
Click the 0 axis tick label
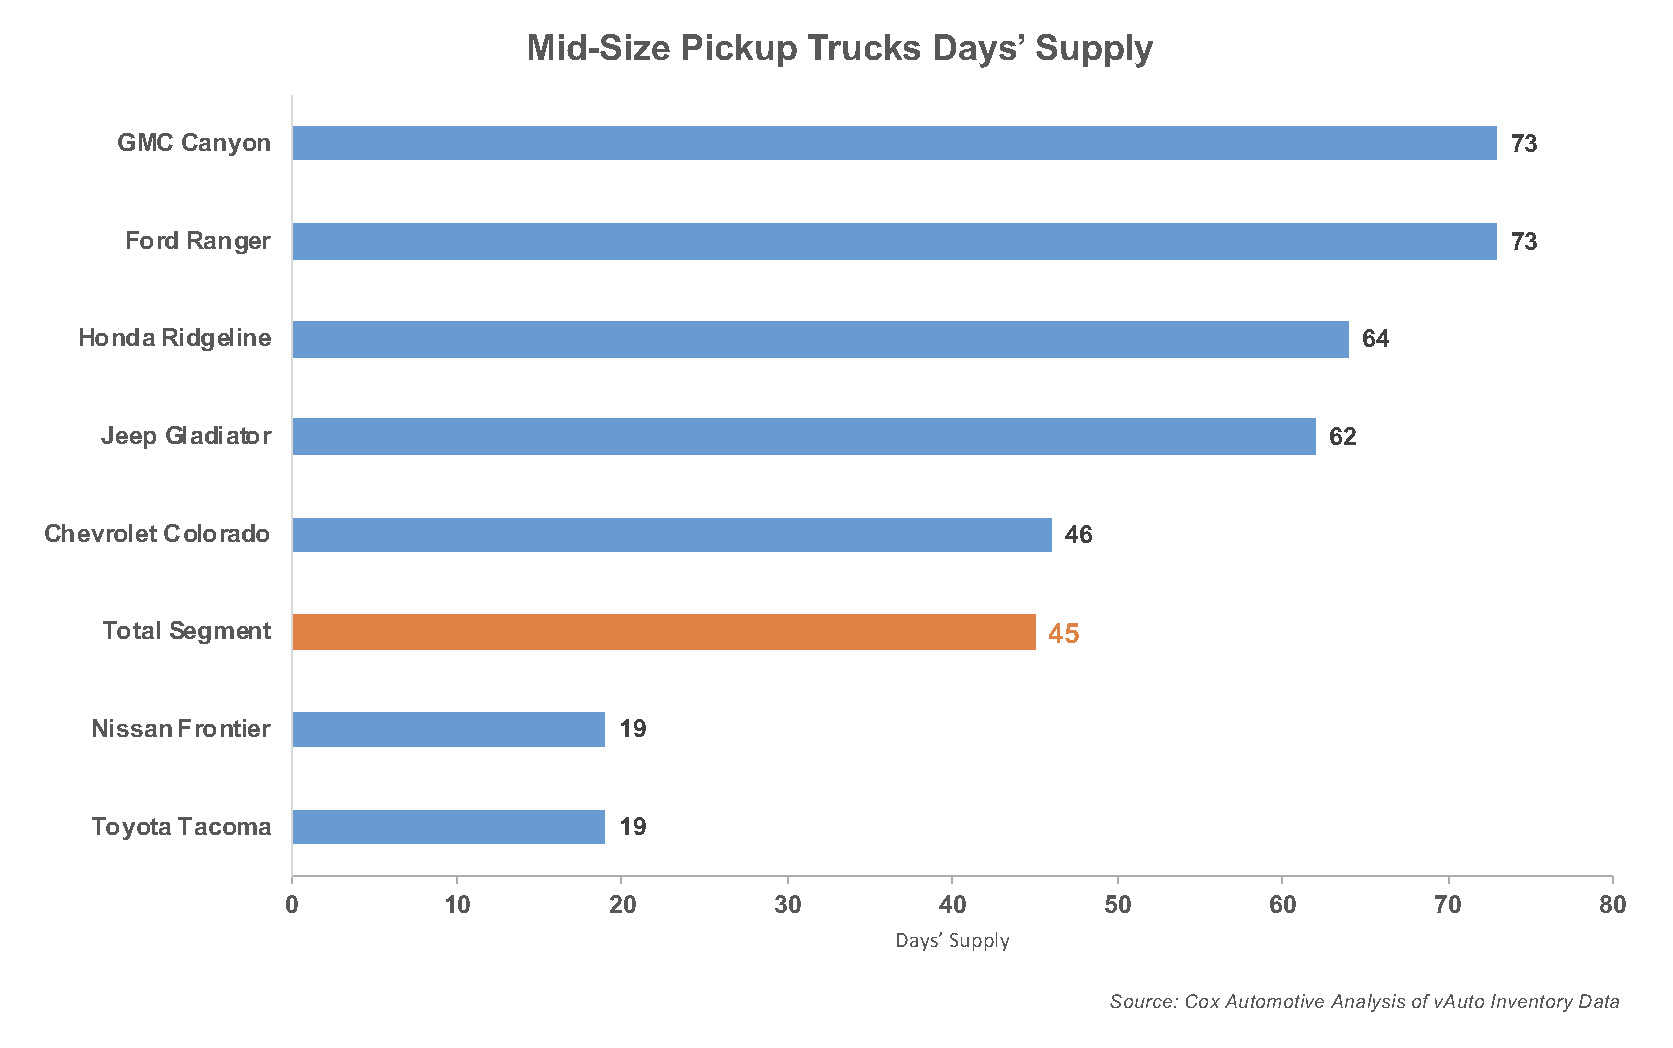coord(292,905)
